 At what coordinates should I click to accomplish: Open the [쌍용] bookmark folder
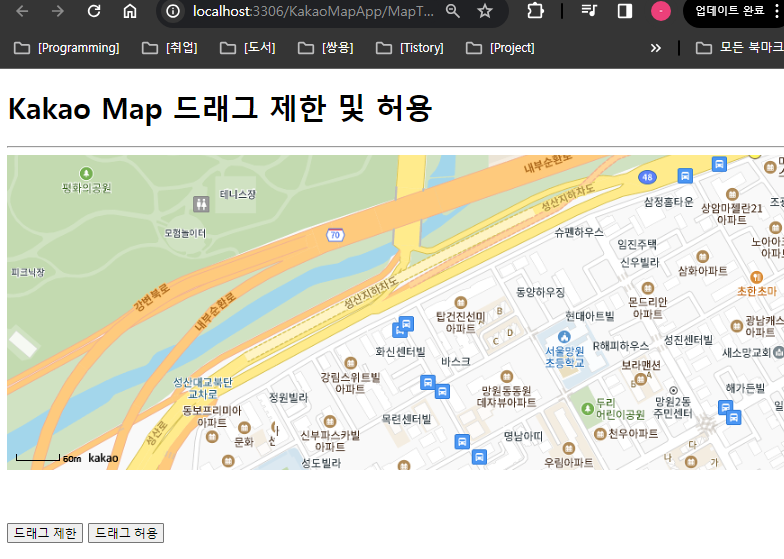click(x=326, y=48)
